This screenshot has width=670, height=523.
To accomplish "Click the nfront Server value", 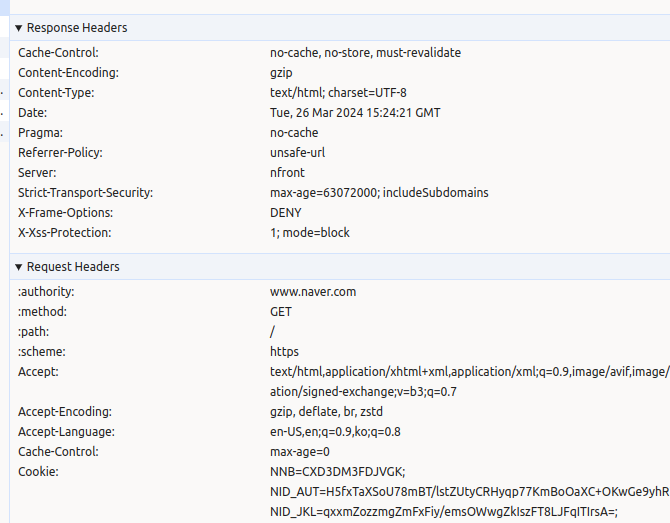I will 287,173.
